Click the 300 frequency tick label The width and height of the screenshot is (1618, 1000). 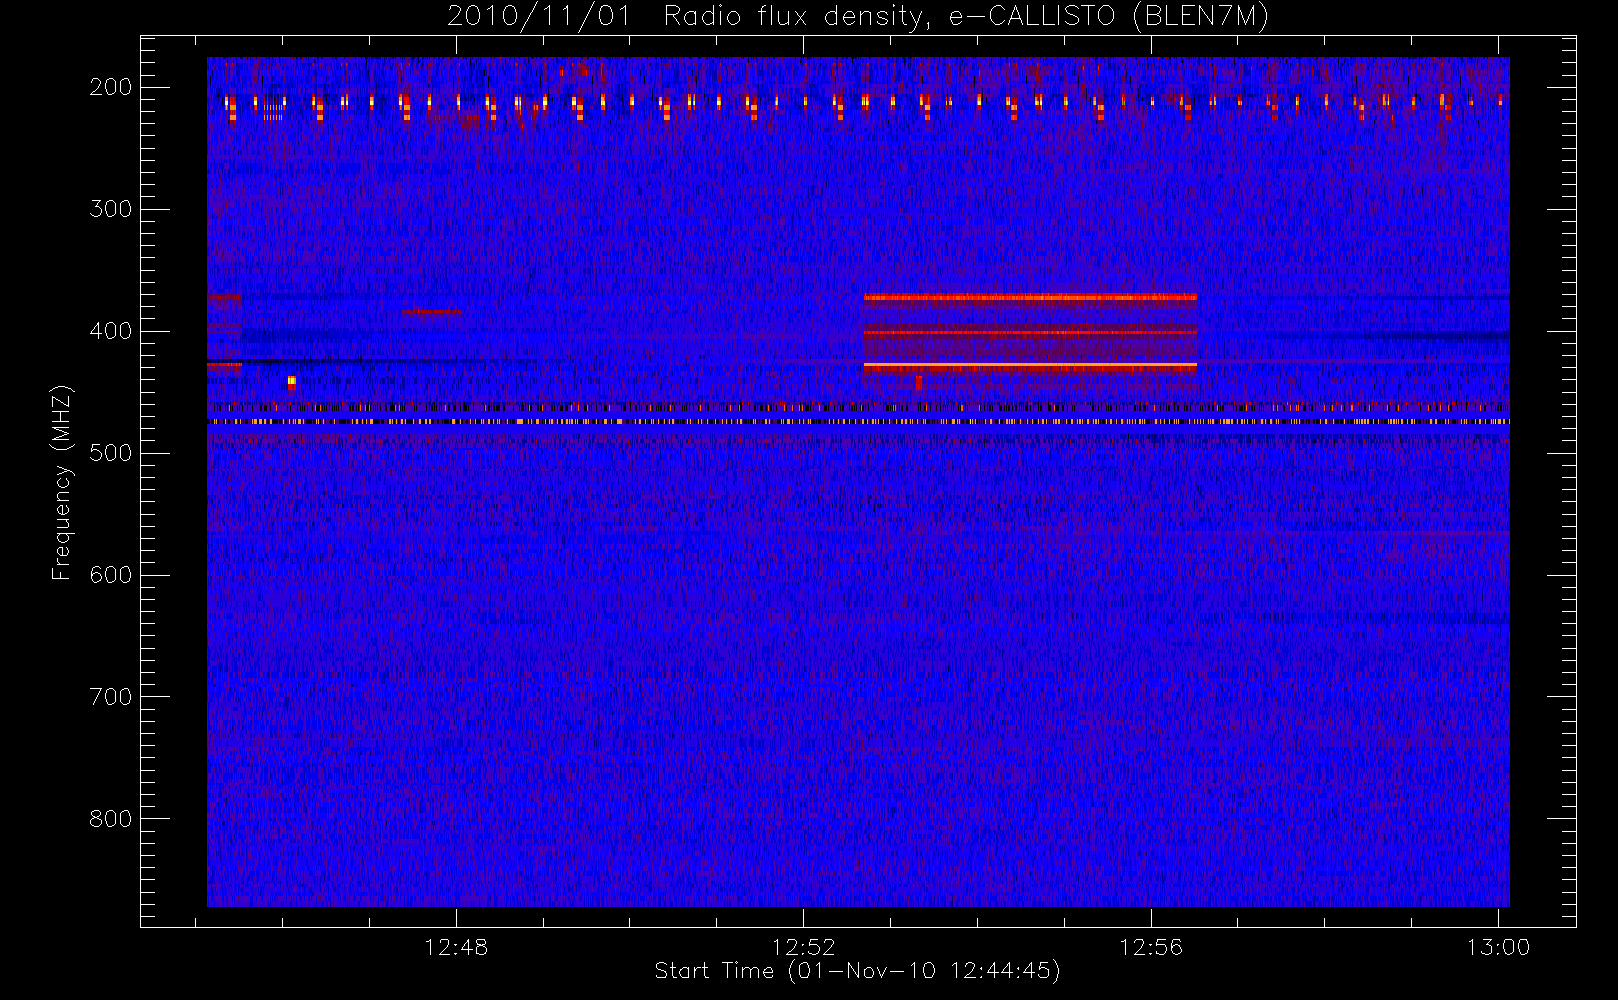tap(111, 209)
